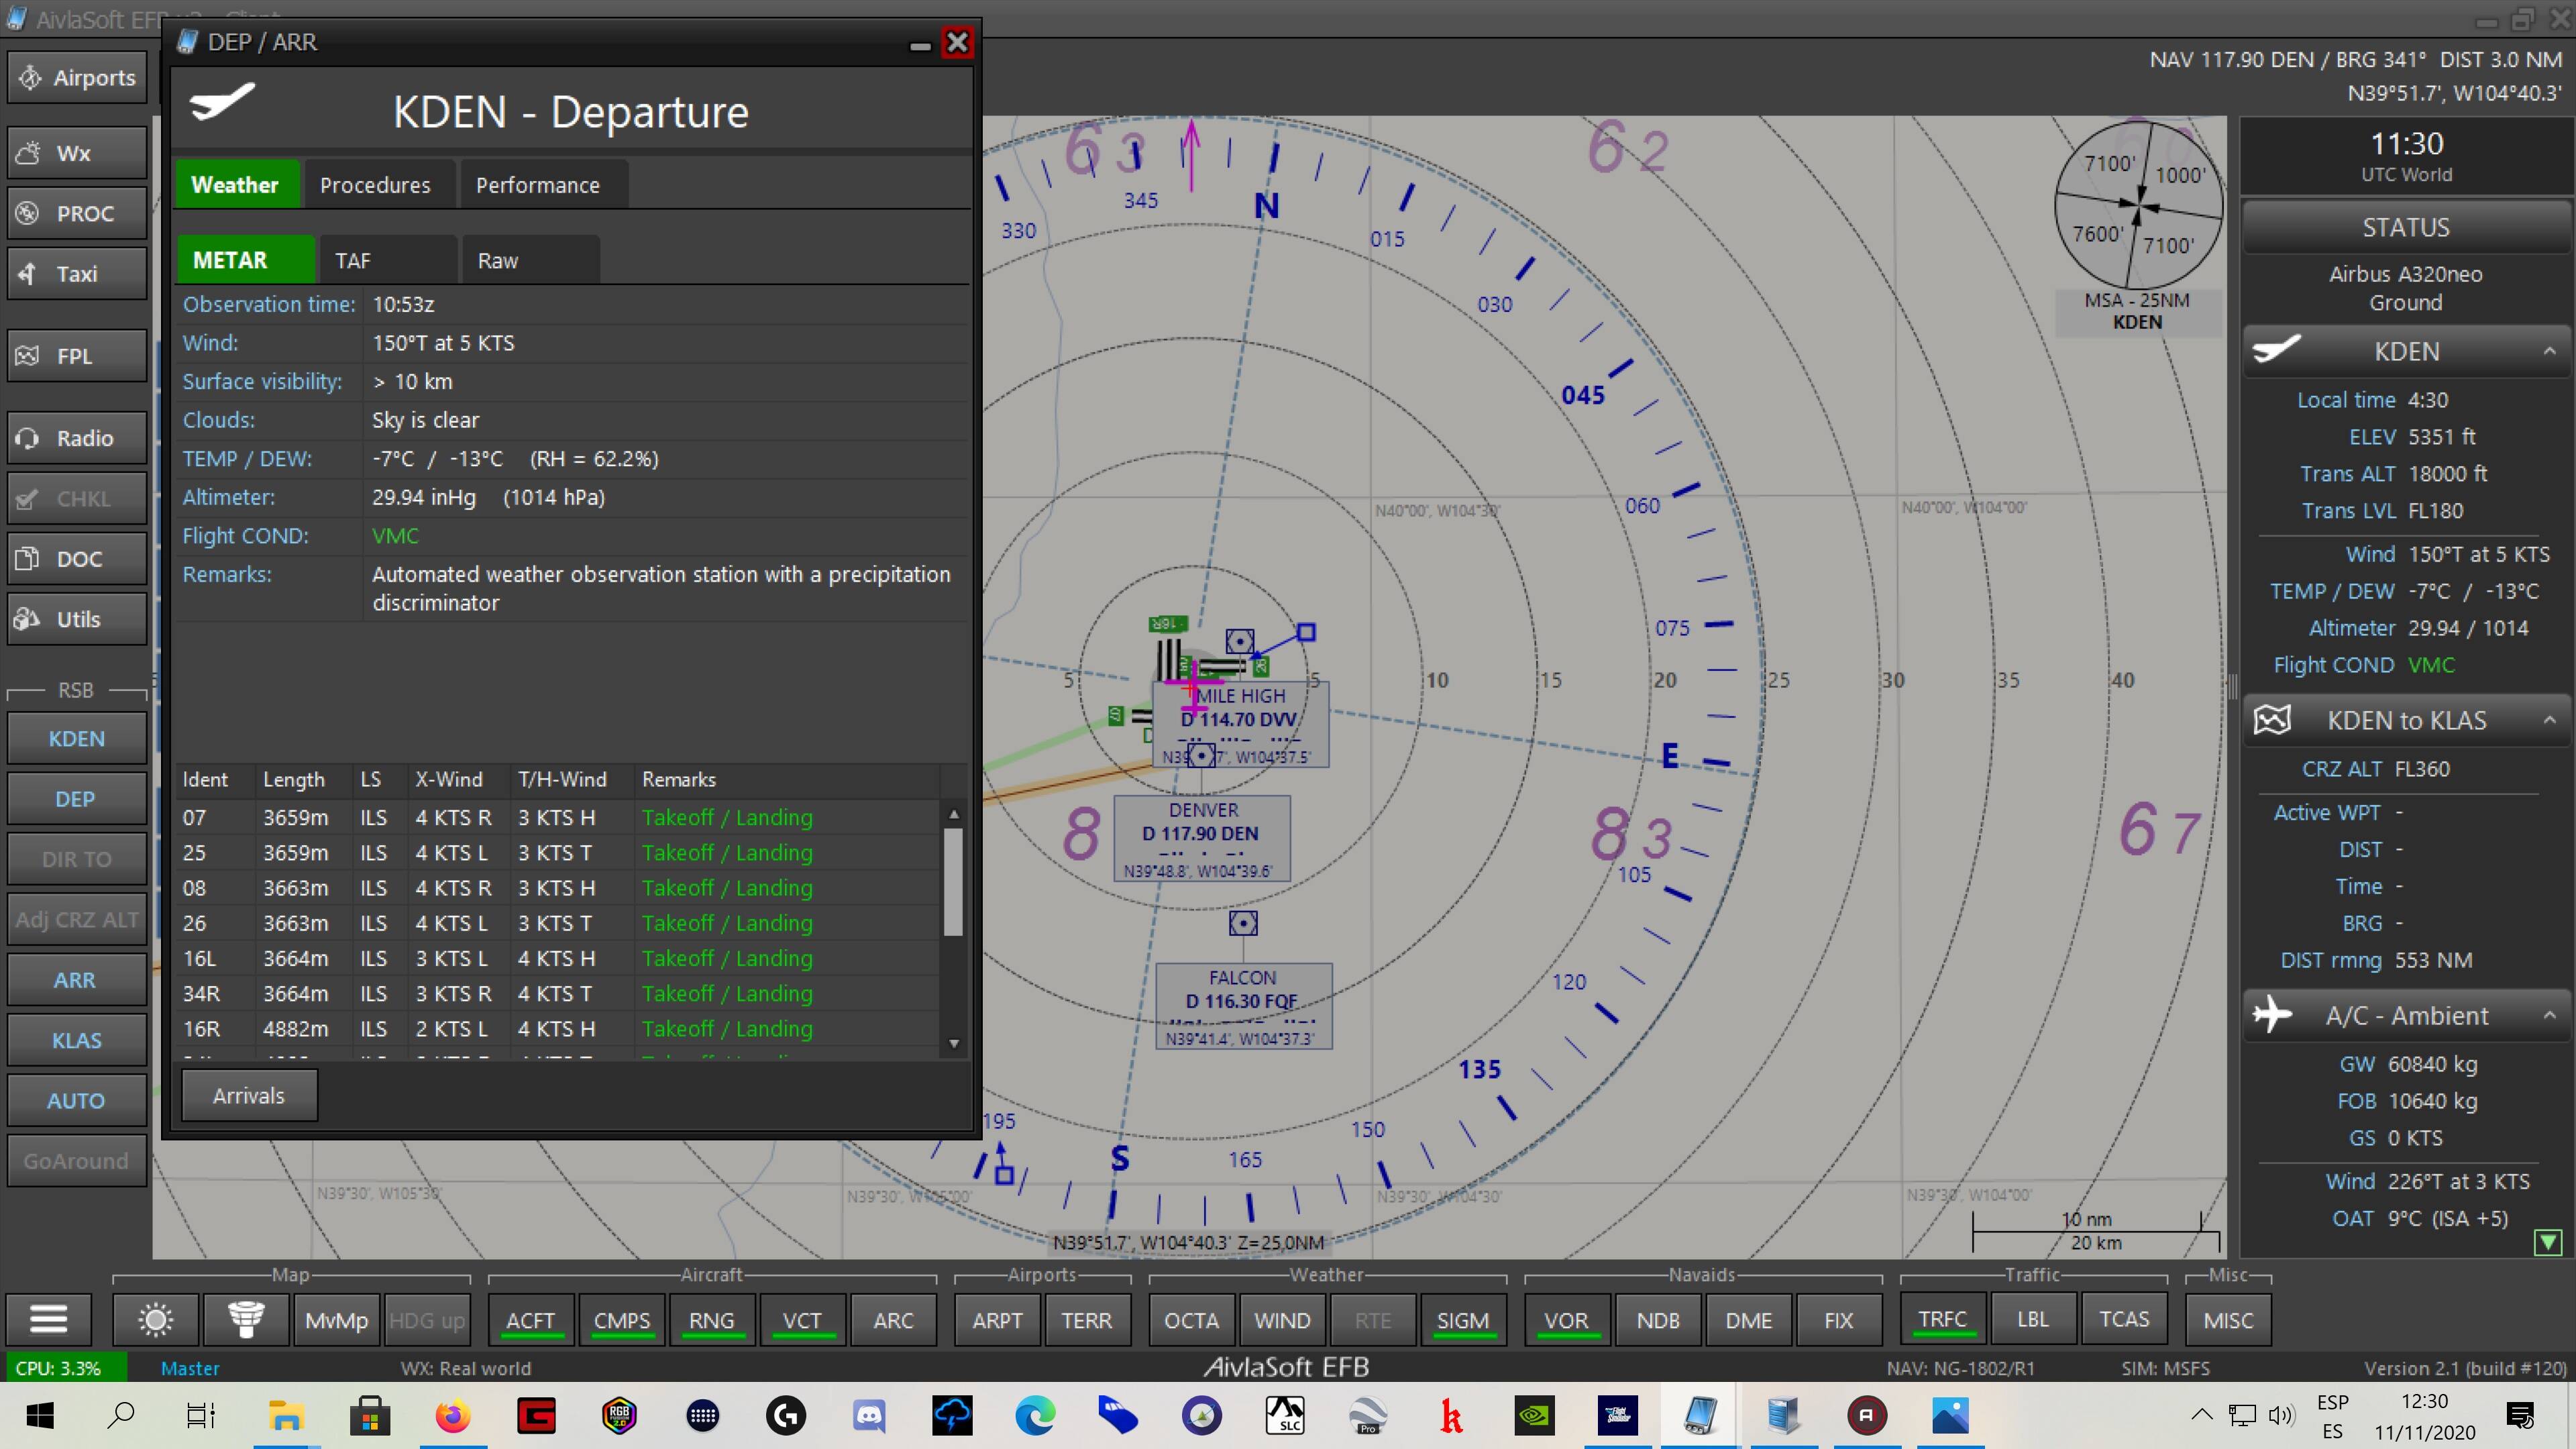Open the Utils sidebar panel
This screenshot has width=2576, height=1449.
(77, 619)
